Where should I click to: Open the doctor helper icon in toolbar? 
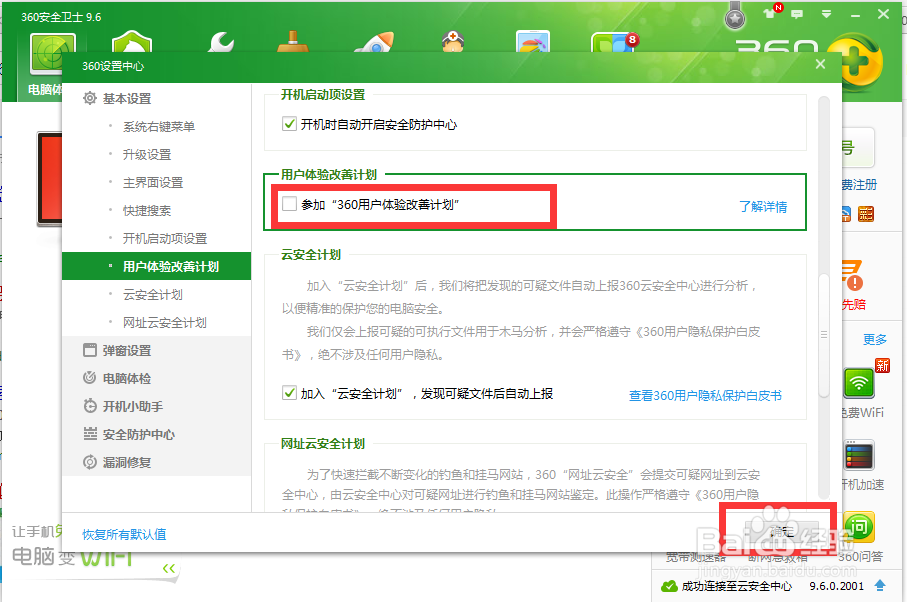coord(452,42)
